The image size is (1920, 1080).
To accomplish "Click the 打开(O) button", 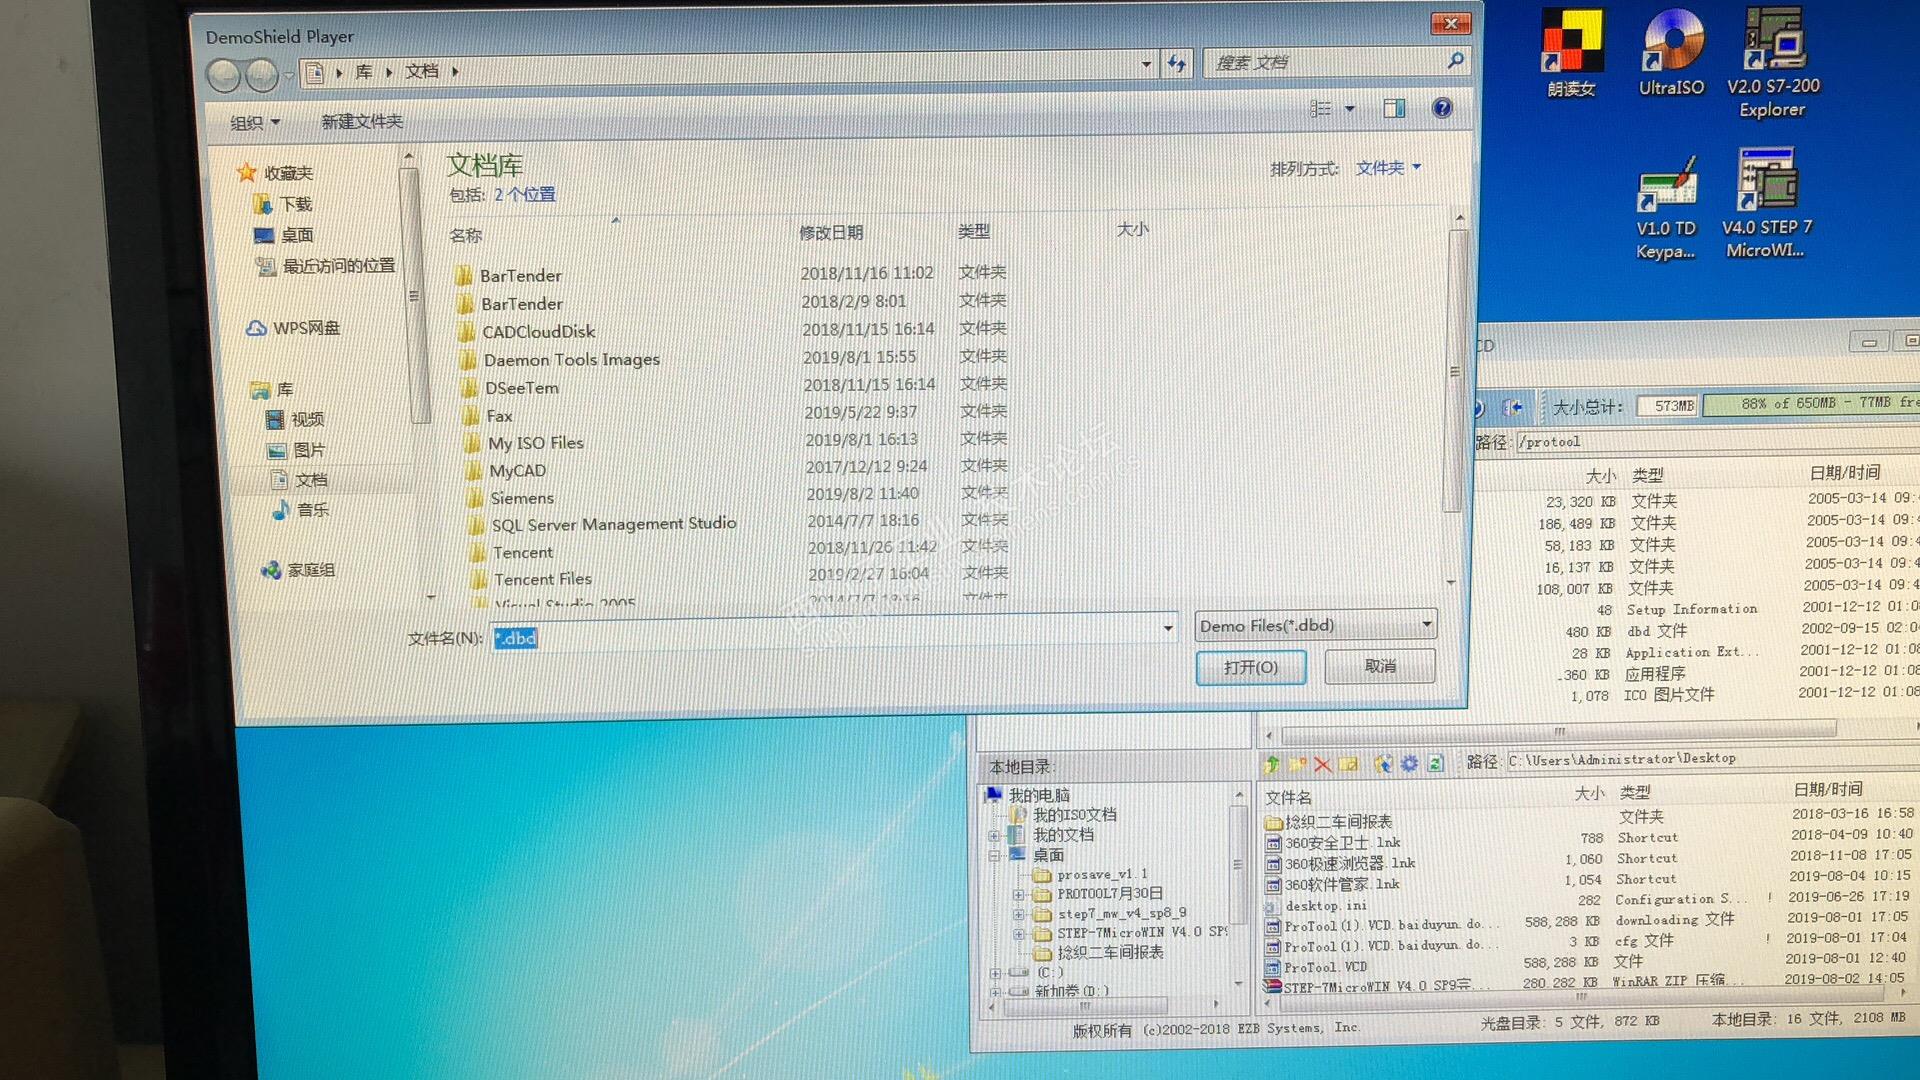I will pos(1250,667).
